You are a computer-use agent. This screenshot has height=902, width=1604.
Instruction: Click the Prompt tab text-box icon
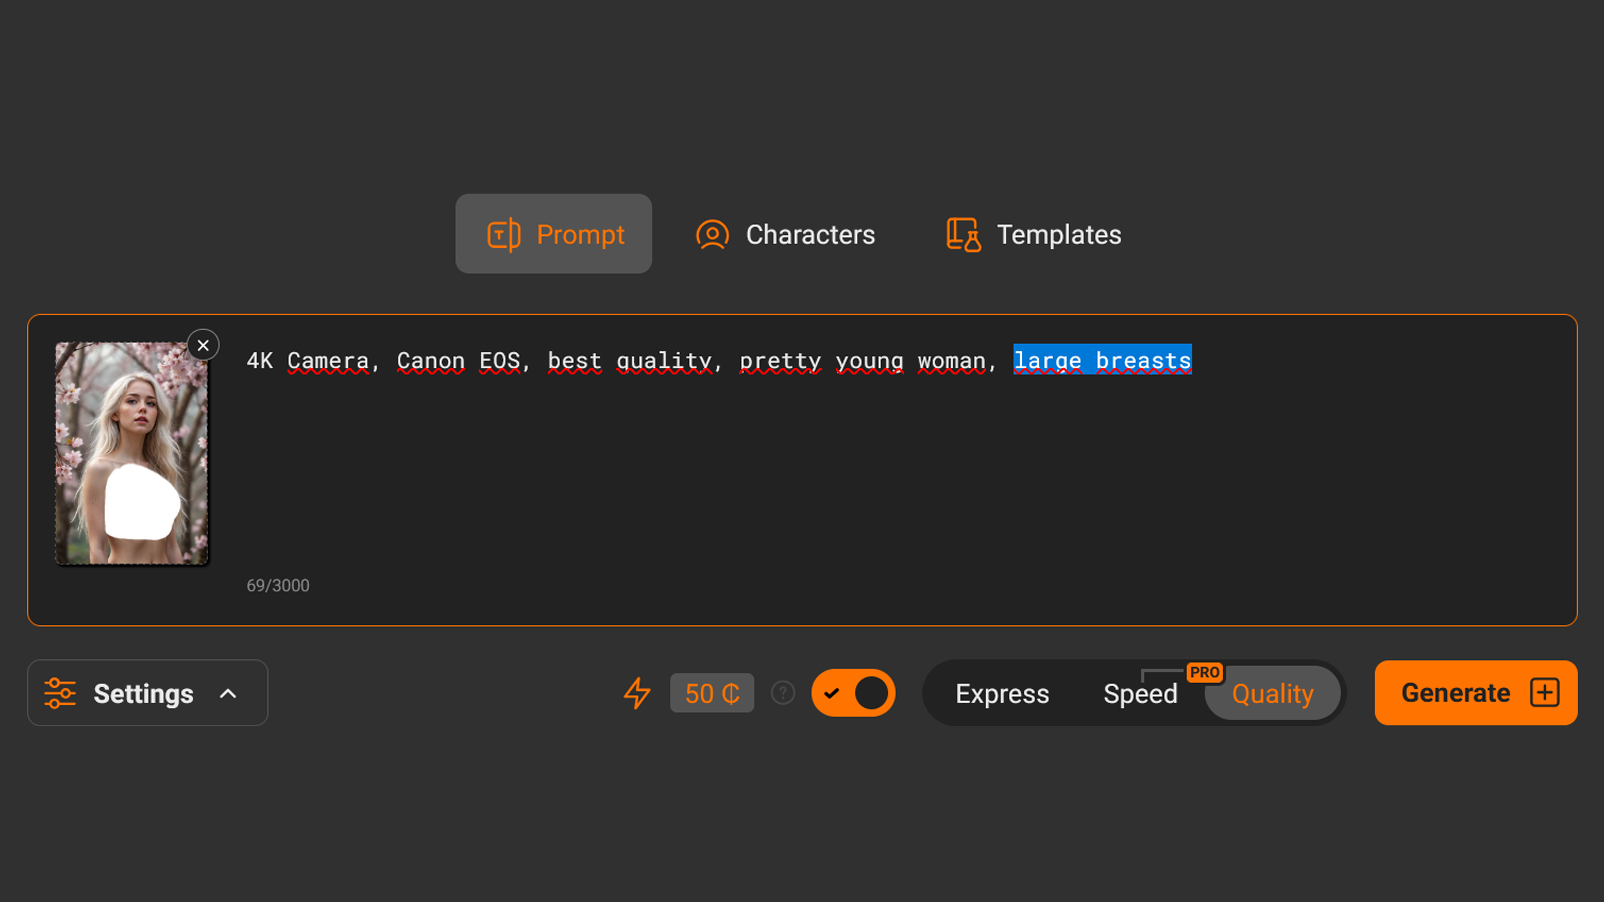pyautogui.click(x=503, y=235)
